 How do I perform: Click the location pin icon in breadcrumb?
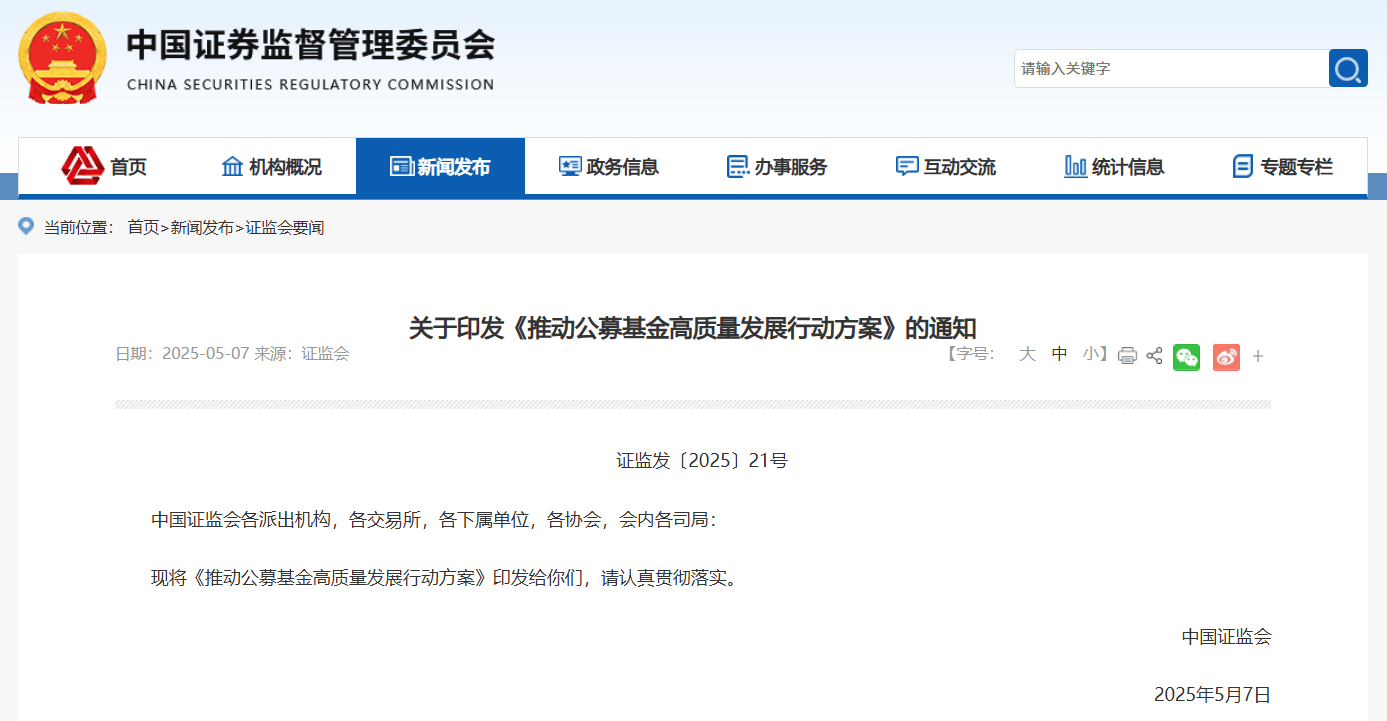pos(26,226)
